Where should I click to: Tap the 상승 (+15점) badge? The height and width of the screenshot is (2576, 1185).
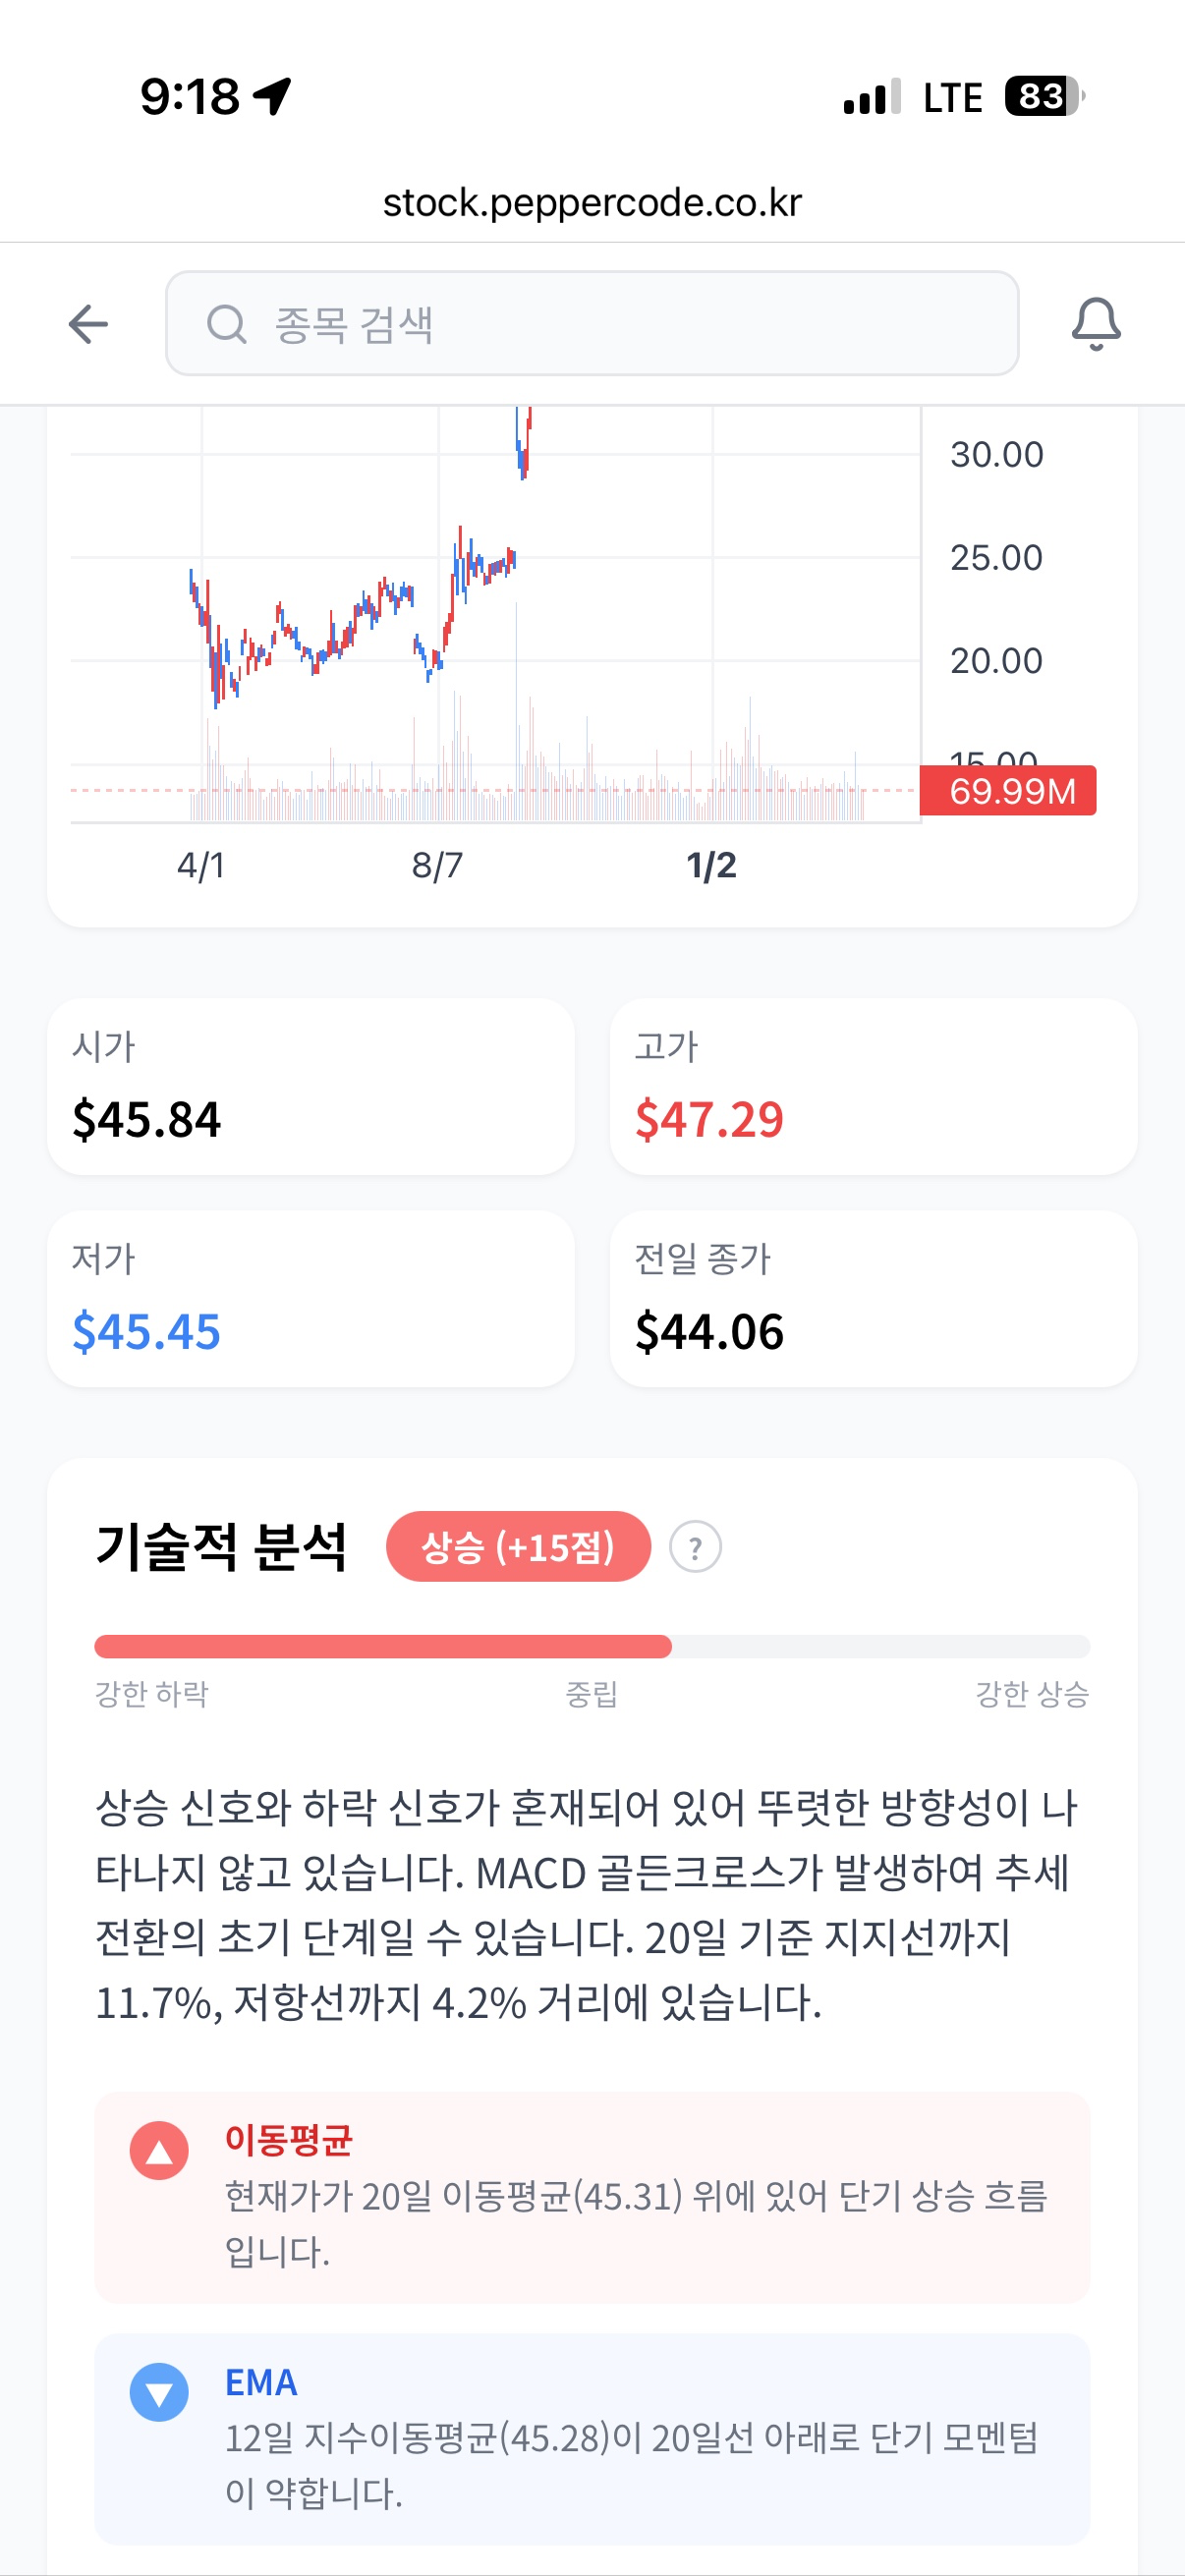[518, 1547]
